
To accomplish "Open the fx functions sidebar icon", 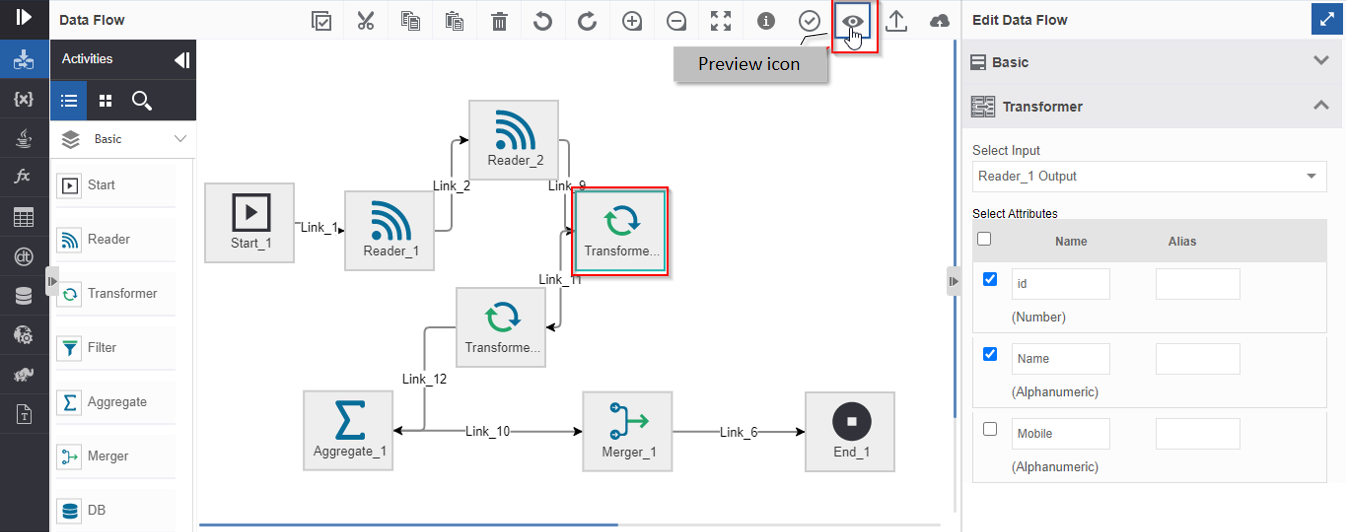I will [24, 177].
